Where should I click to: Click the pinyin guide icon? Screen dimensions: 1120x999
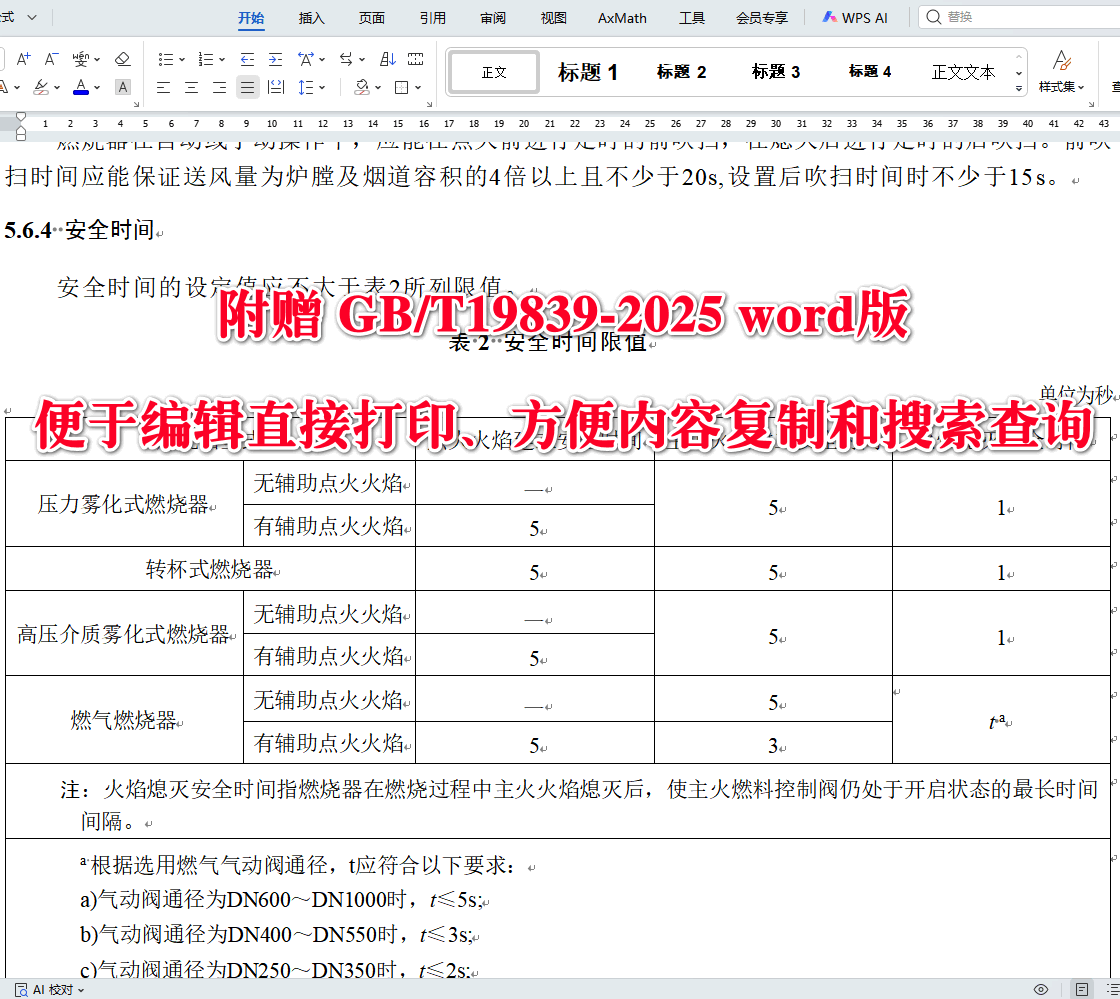pos(81,59)
